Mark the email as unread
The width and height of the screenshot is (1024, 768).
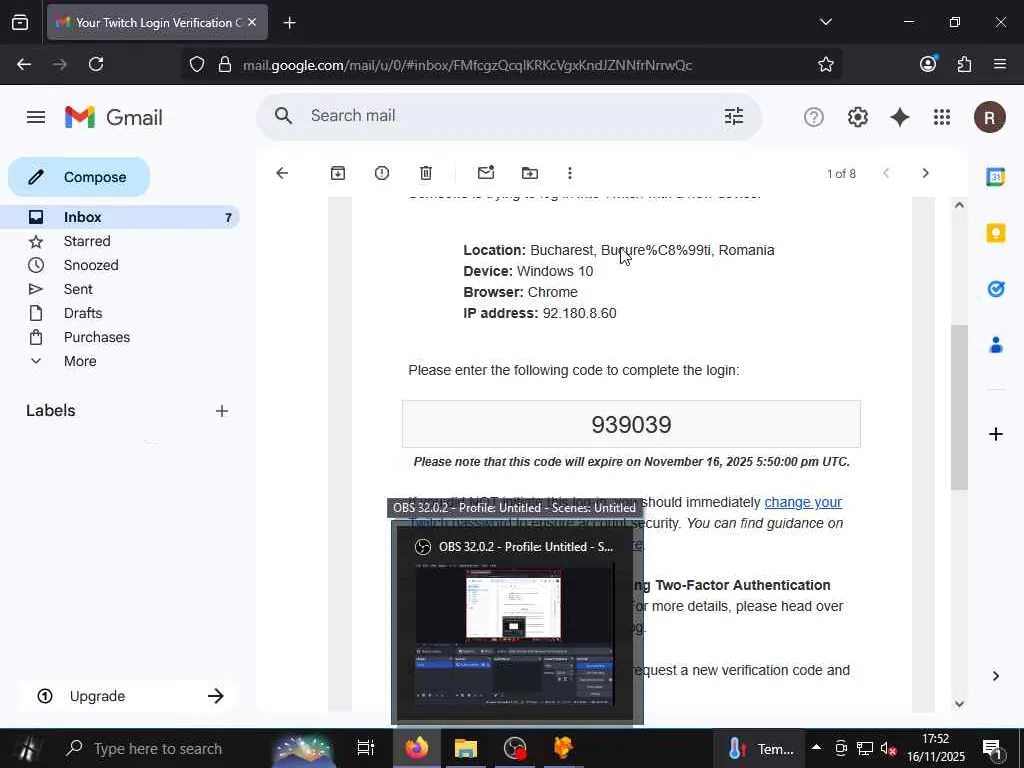coord(486,173)
